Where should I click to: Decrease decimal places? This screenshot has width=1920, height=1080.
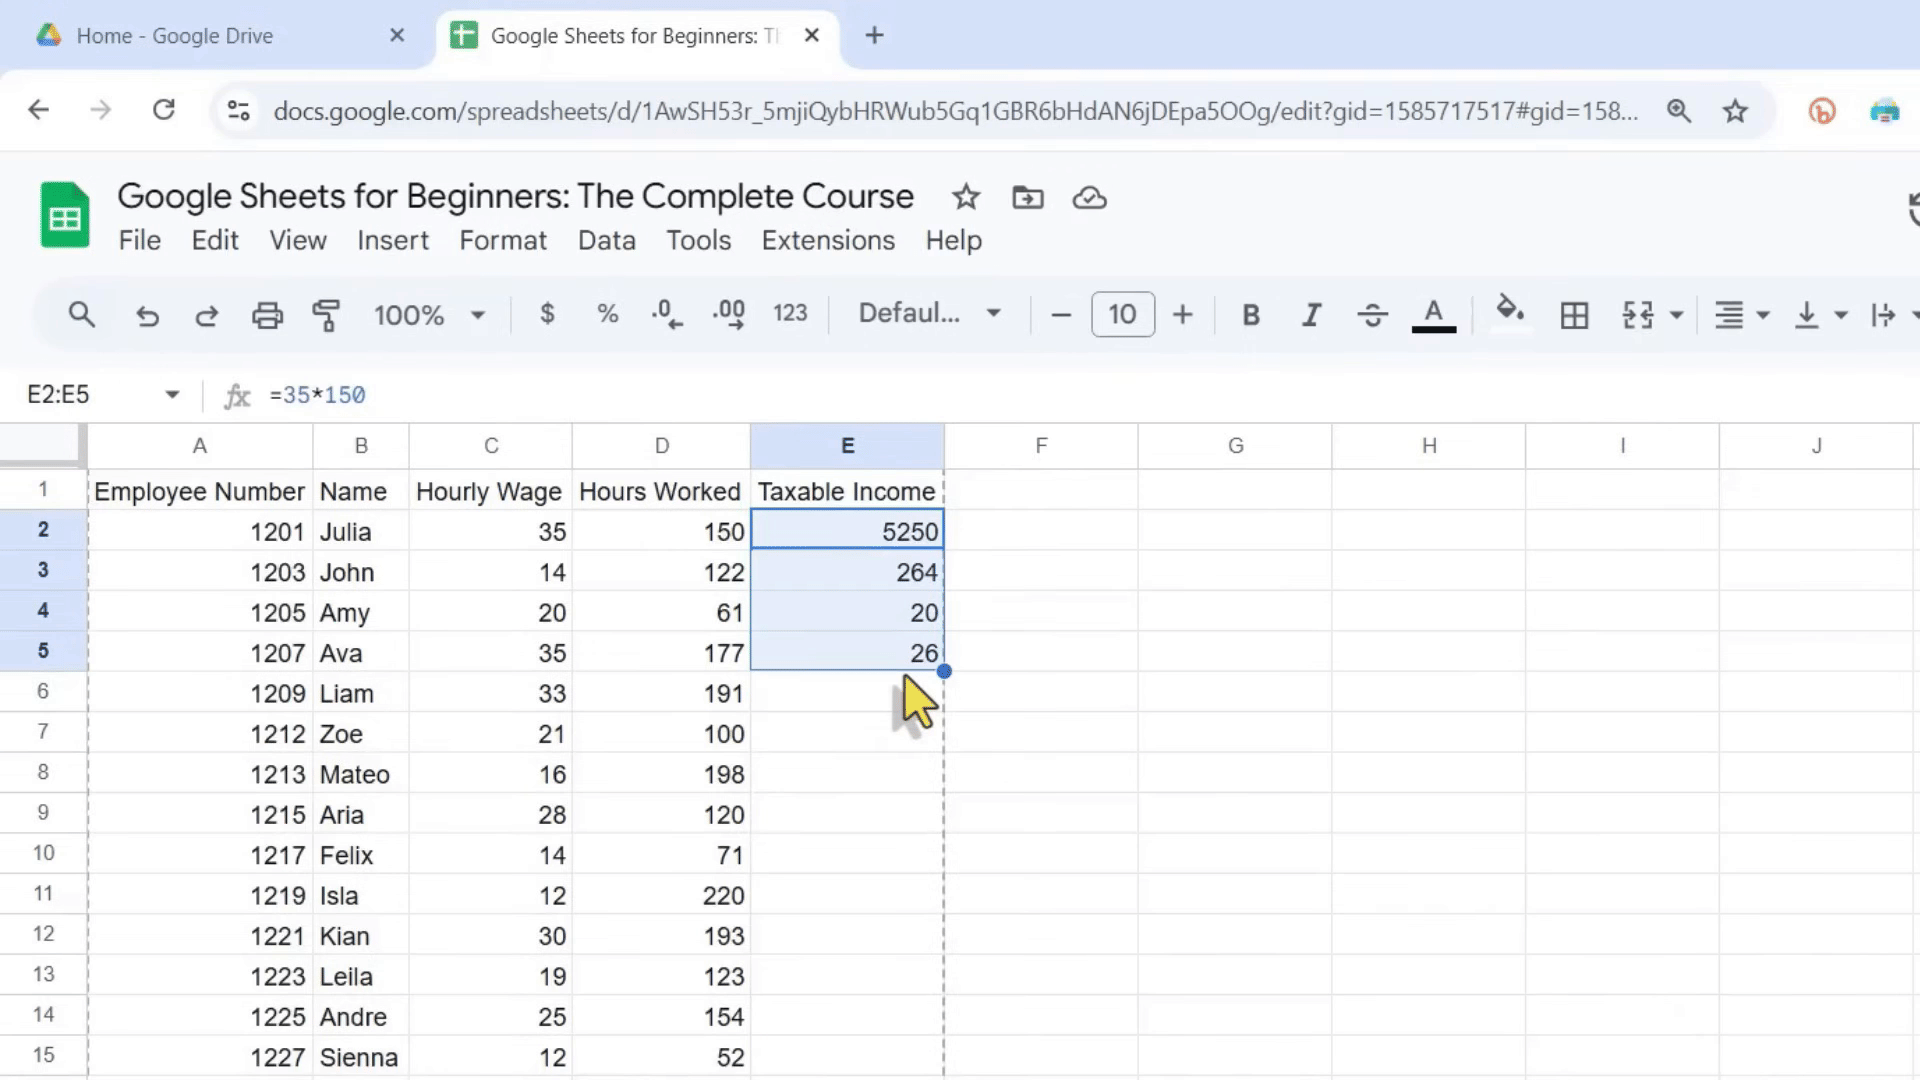pos(665,314)
